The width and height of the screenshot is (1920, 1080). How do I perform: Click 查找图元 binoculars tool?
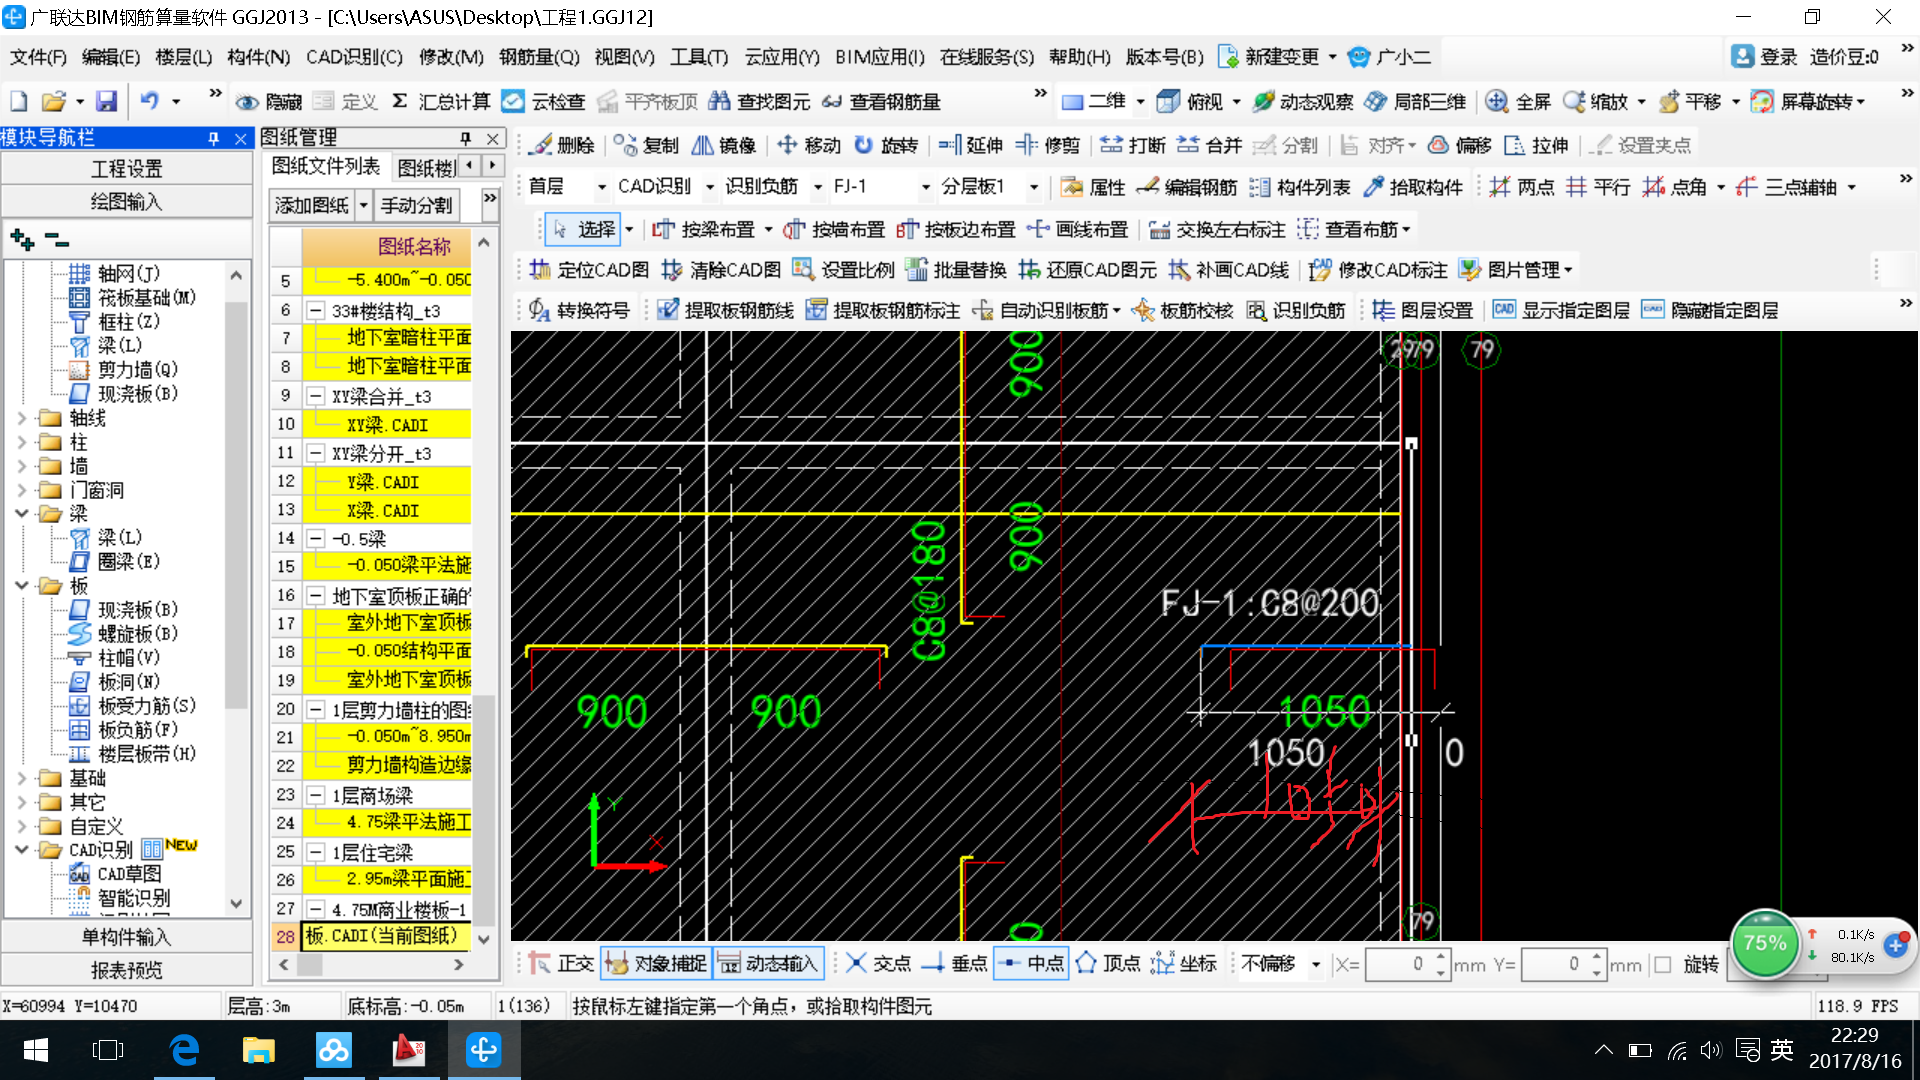pos(759,101)
